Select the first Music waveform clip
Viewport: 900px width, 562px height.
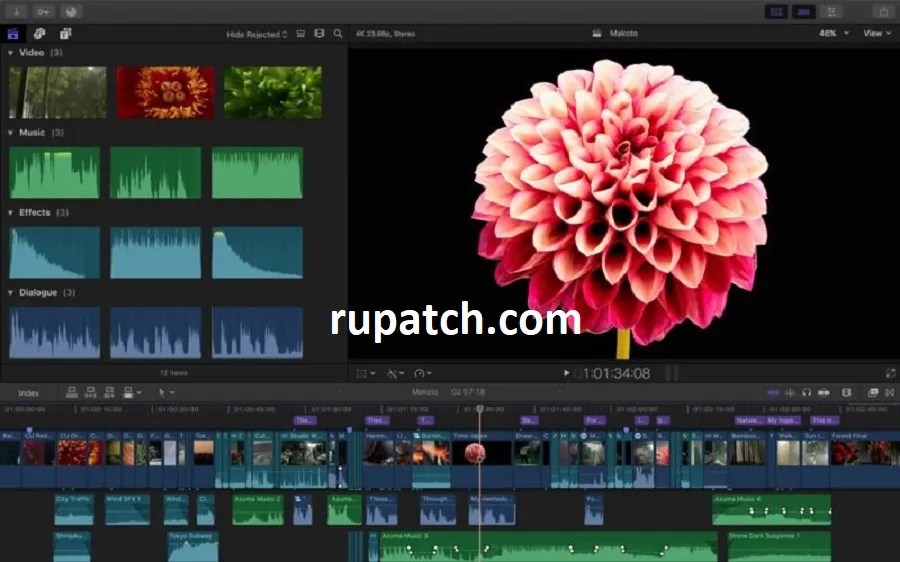55,173
